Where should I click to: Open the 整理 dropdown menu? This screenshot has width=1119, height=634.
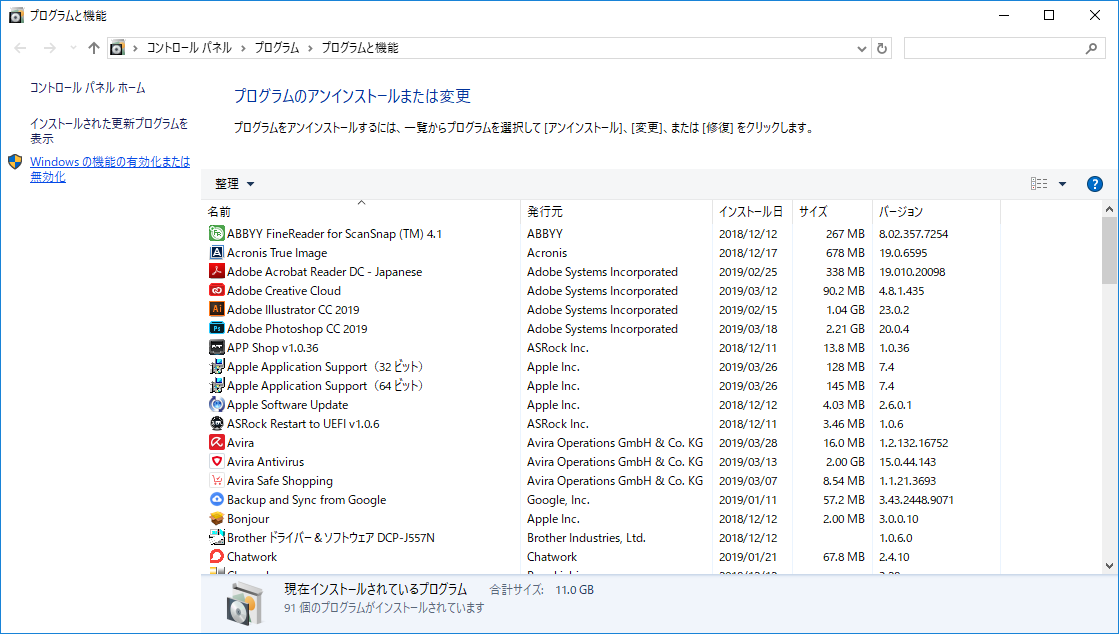point(235,184)
